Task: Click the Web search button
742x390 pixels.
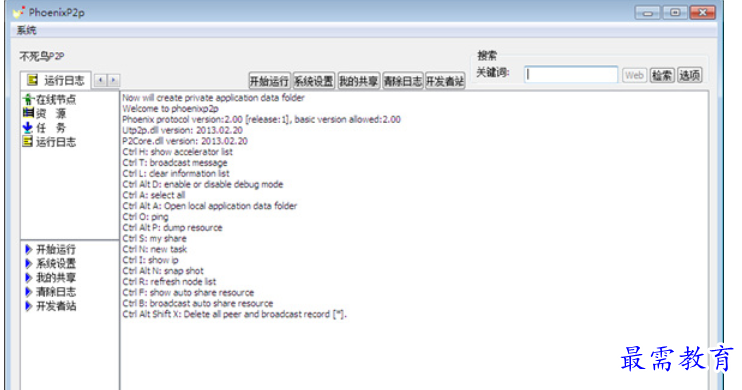Action: 634,75
